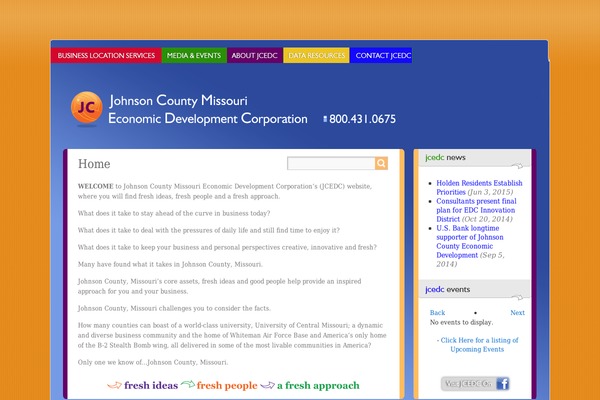
Task: Go Back in the events calendar
Action: click(x=437, y=313)
